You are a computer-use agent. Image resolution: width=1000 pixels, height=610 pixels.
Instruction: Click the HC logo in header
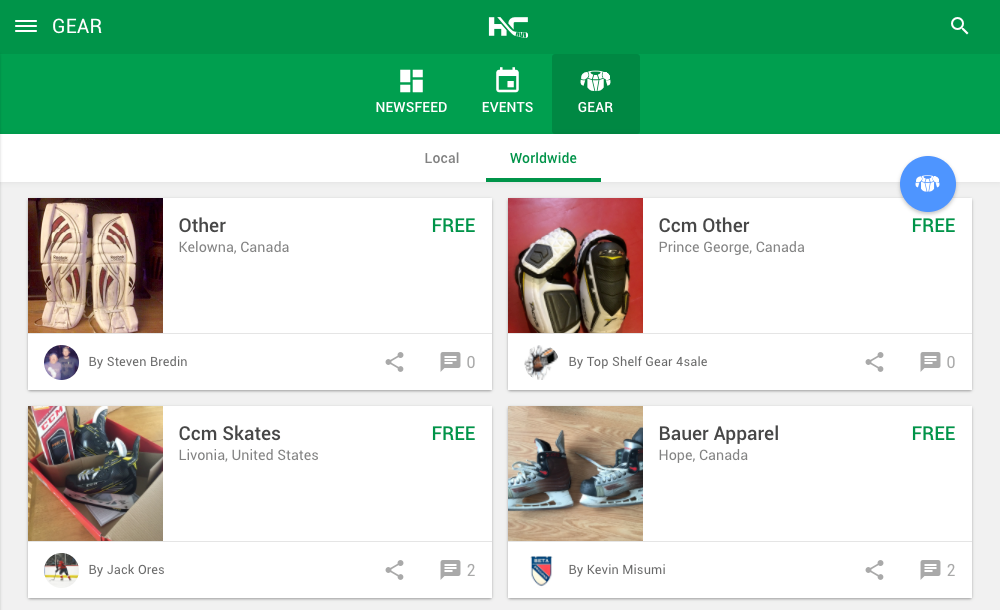(508, 27)
